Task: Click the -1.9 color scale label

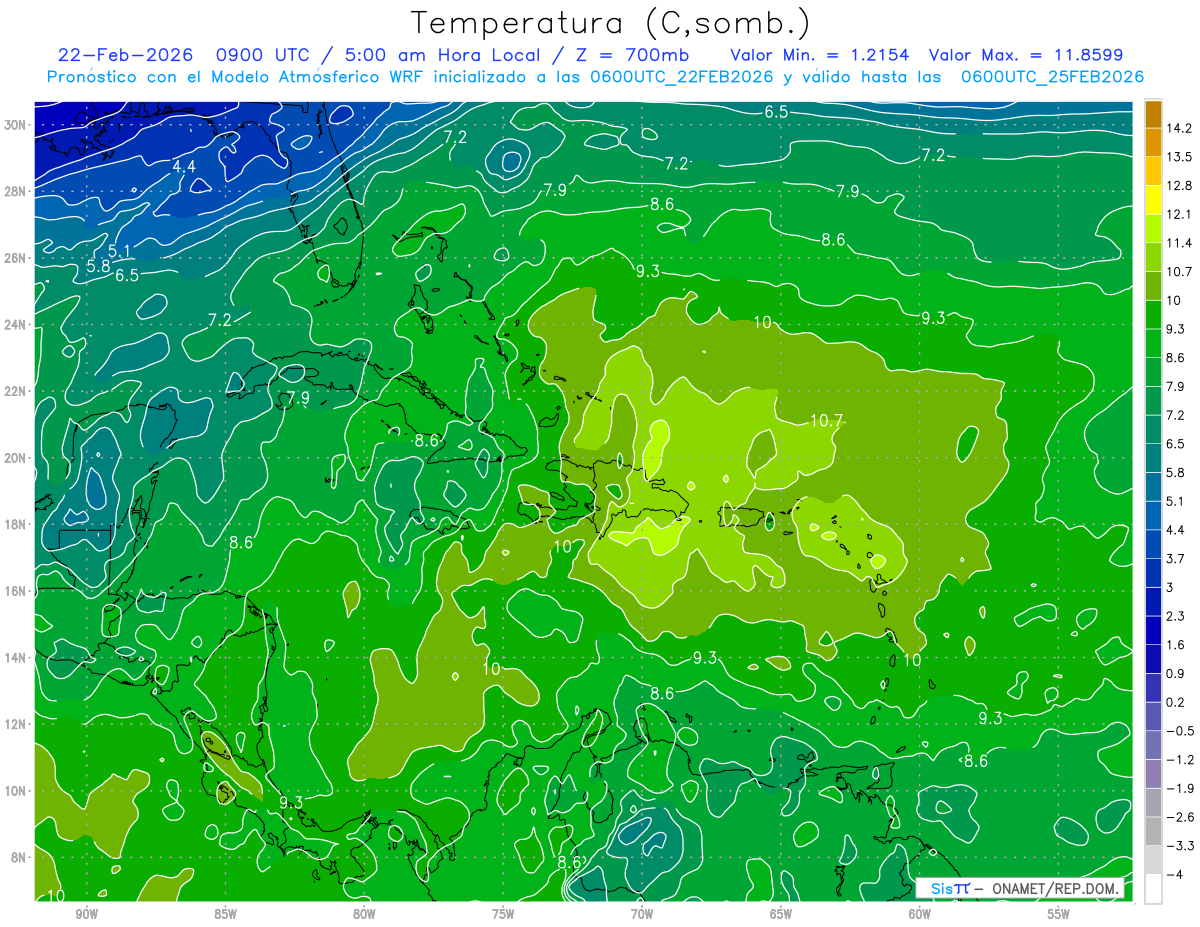Action: pyautogui.click(x=1179, y=788)
